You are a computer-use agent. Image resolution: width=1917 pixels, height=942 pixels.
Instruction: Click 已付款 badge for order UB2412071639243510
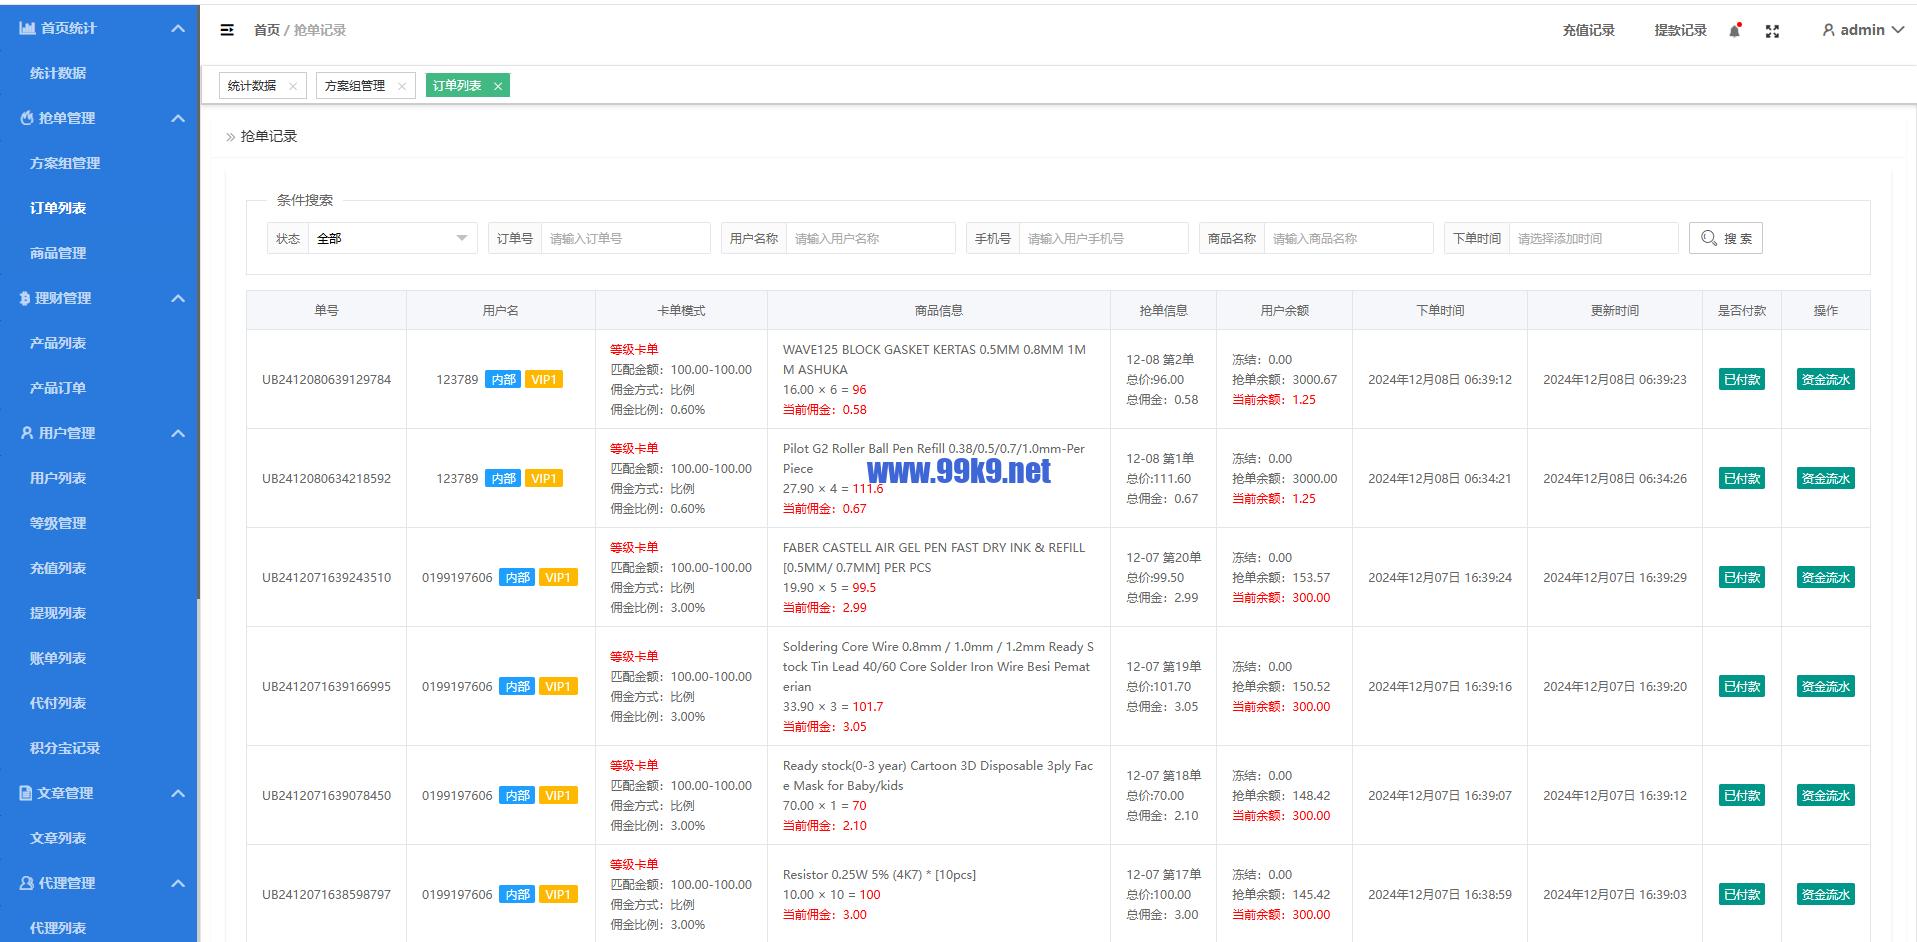(1742, 577)
